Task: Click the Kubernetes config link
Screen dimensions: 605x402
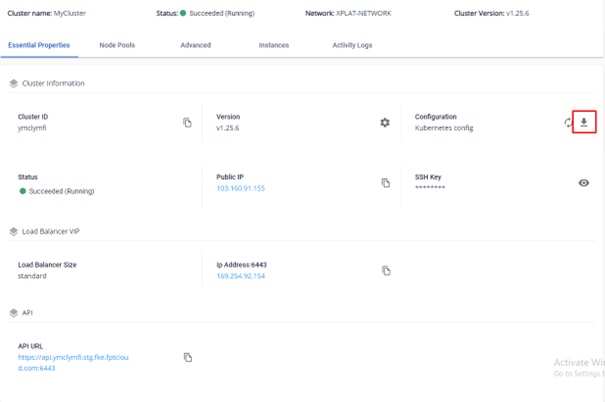Action: (444, 128)
